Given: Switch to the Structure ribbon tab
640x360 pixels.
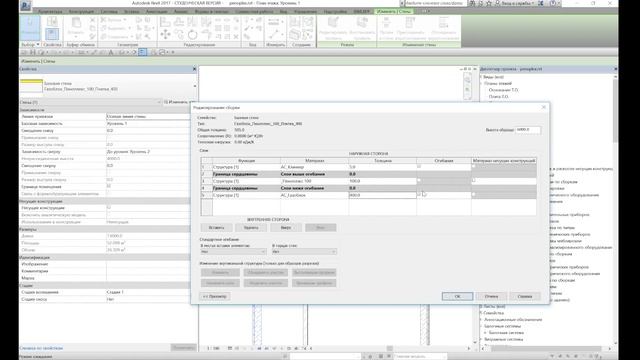Looking at the screenshot, I should (x=81, y=11).
